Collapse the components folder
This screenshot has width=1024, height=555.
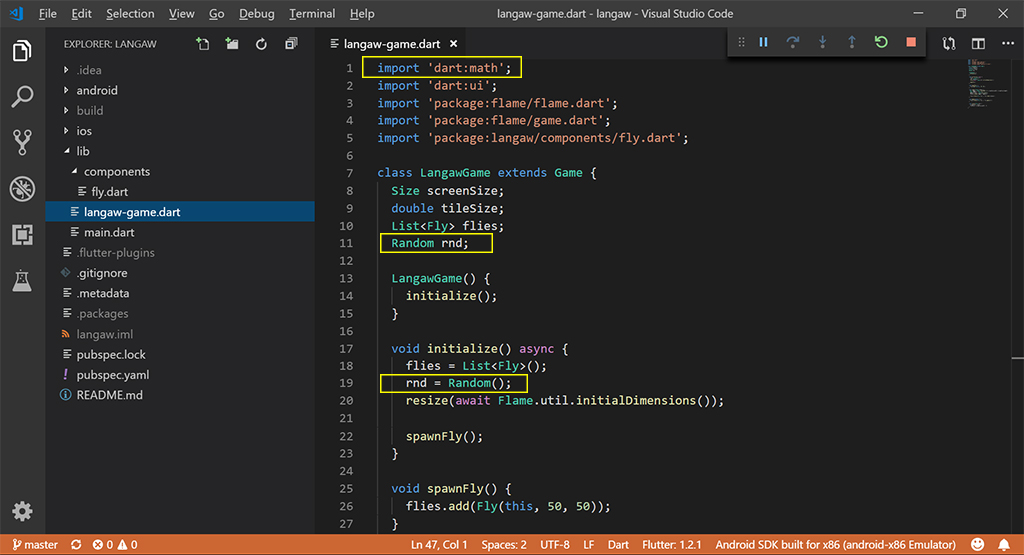(x=116, y=172)
